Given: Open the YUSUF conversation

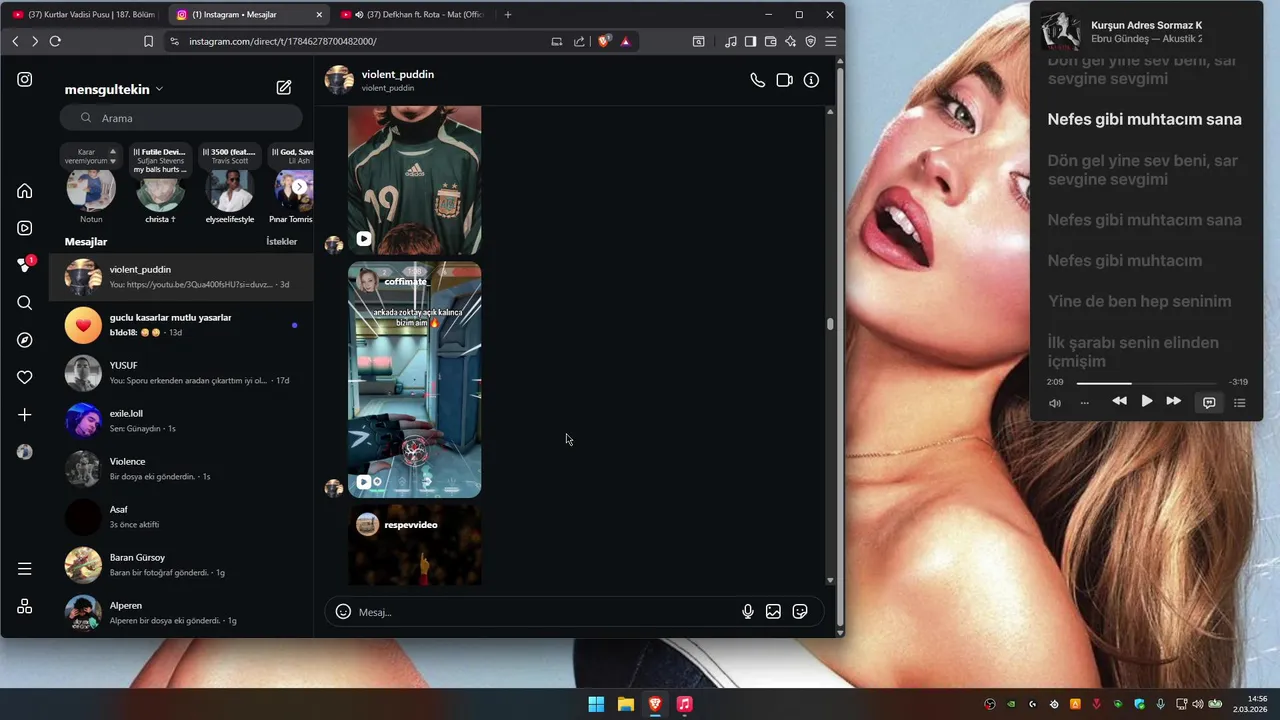Looking at the screenshot, I should pos(181,373).
